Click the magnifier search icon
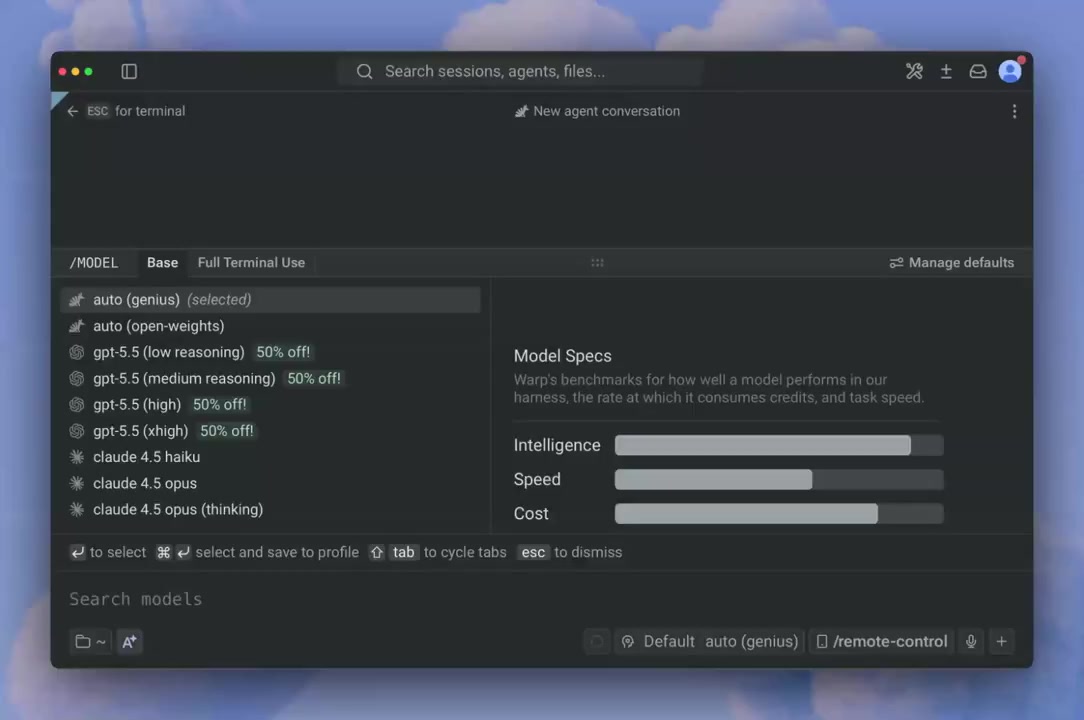 point(364,71)
